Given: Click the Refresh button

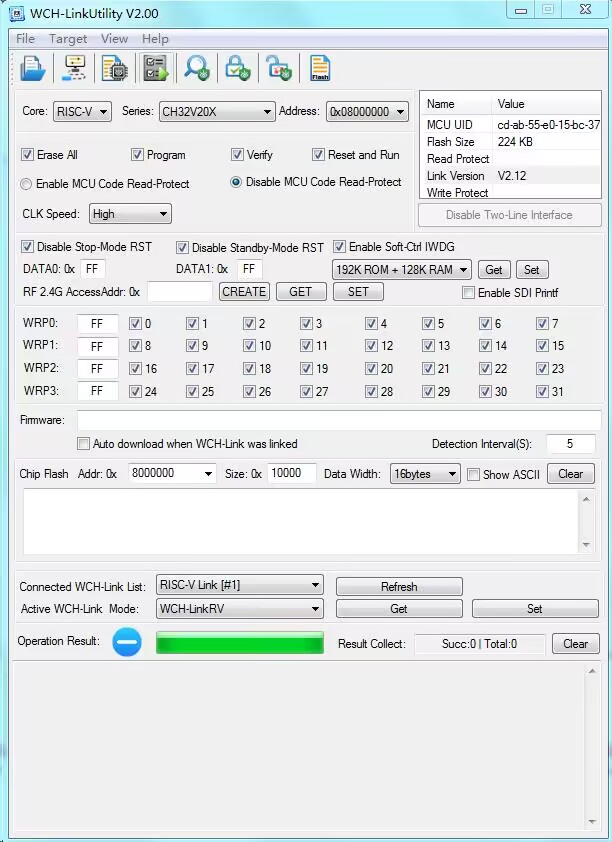Looking at the screenshot, I should tap(399, 586).
